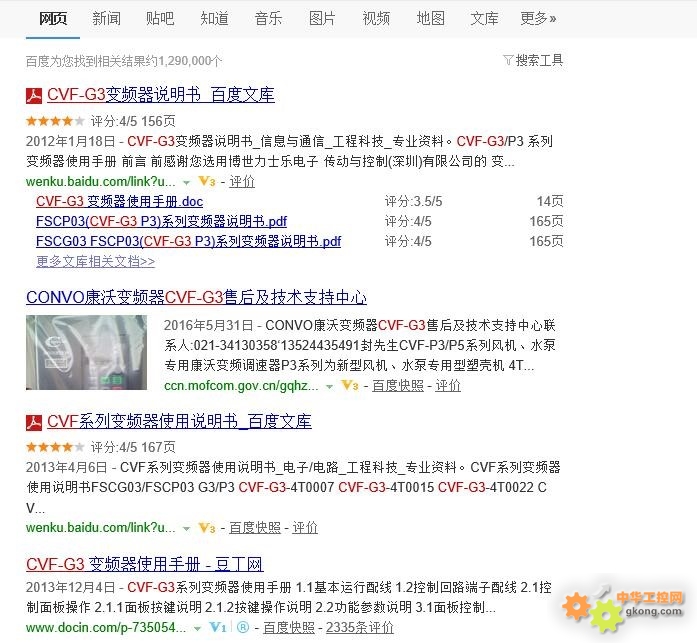Open CVF-G3变频器说明书_百度文库 result

(161, 95)
